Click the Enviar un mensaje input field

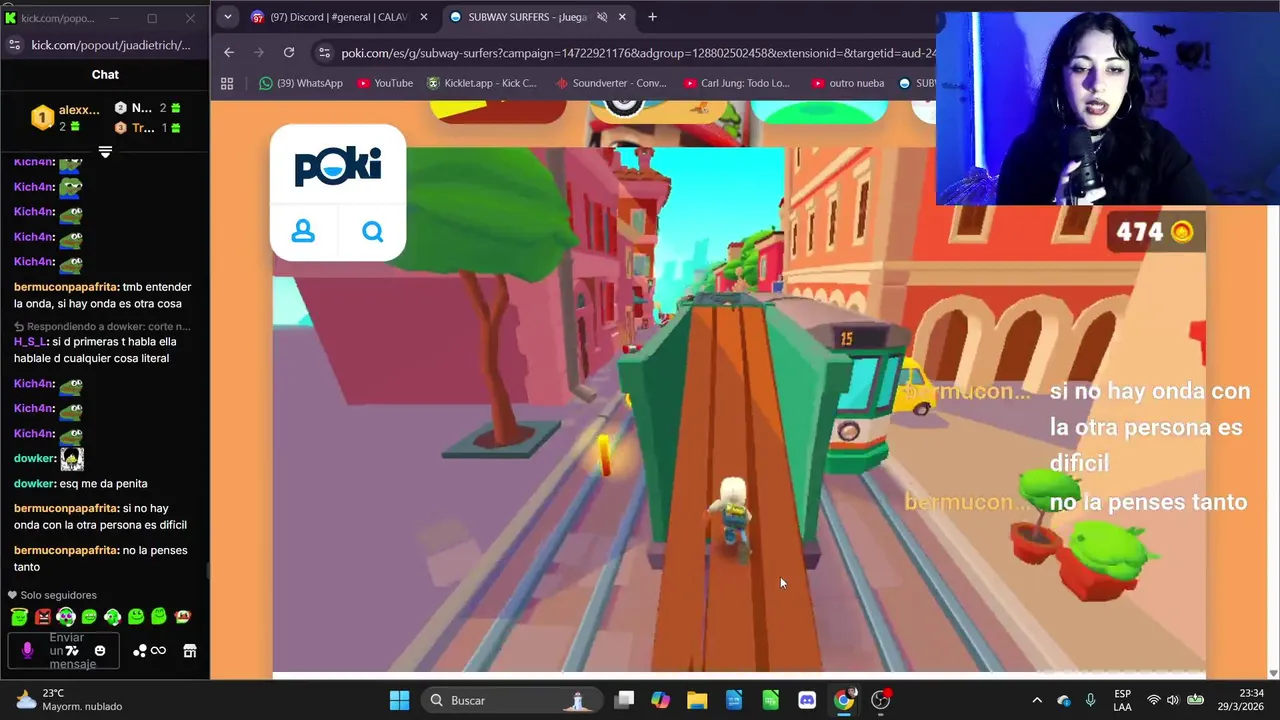click(x=66, y=651)
